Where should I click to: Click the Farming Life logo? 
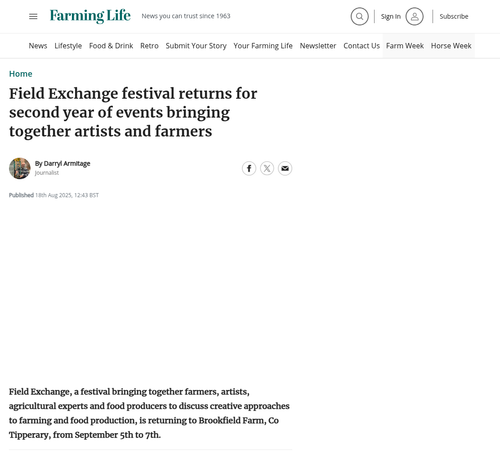click(x=90, y=16)
